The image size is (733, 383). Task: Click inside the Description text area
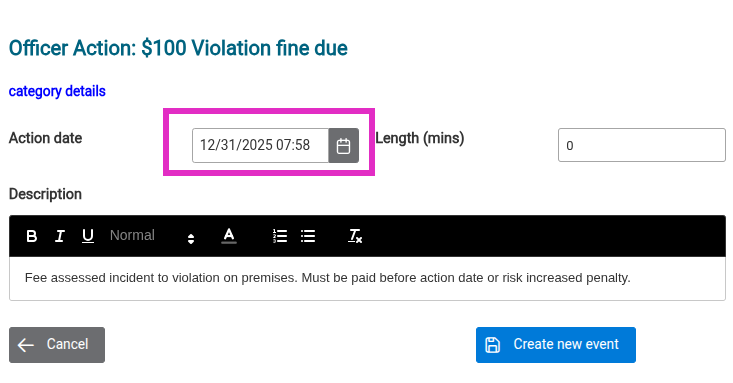(x=367, y=278)
